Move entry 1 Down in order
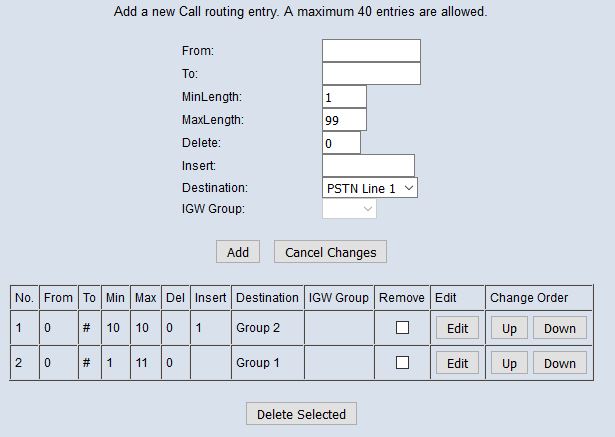Screen dimensions: 615x437 (559, 328)
